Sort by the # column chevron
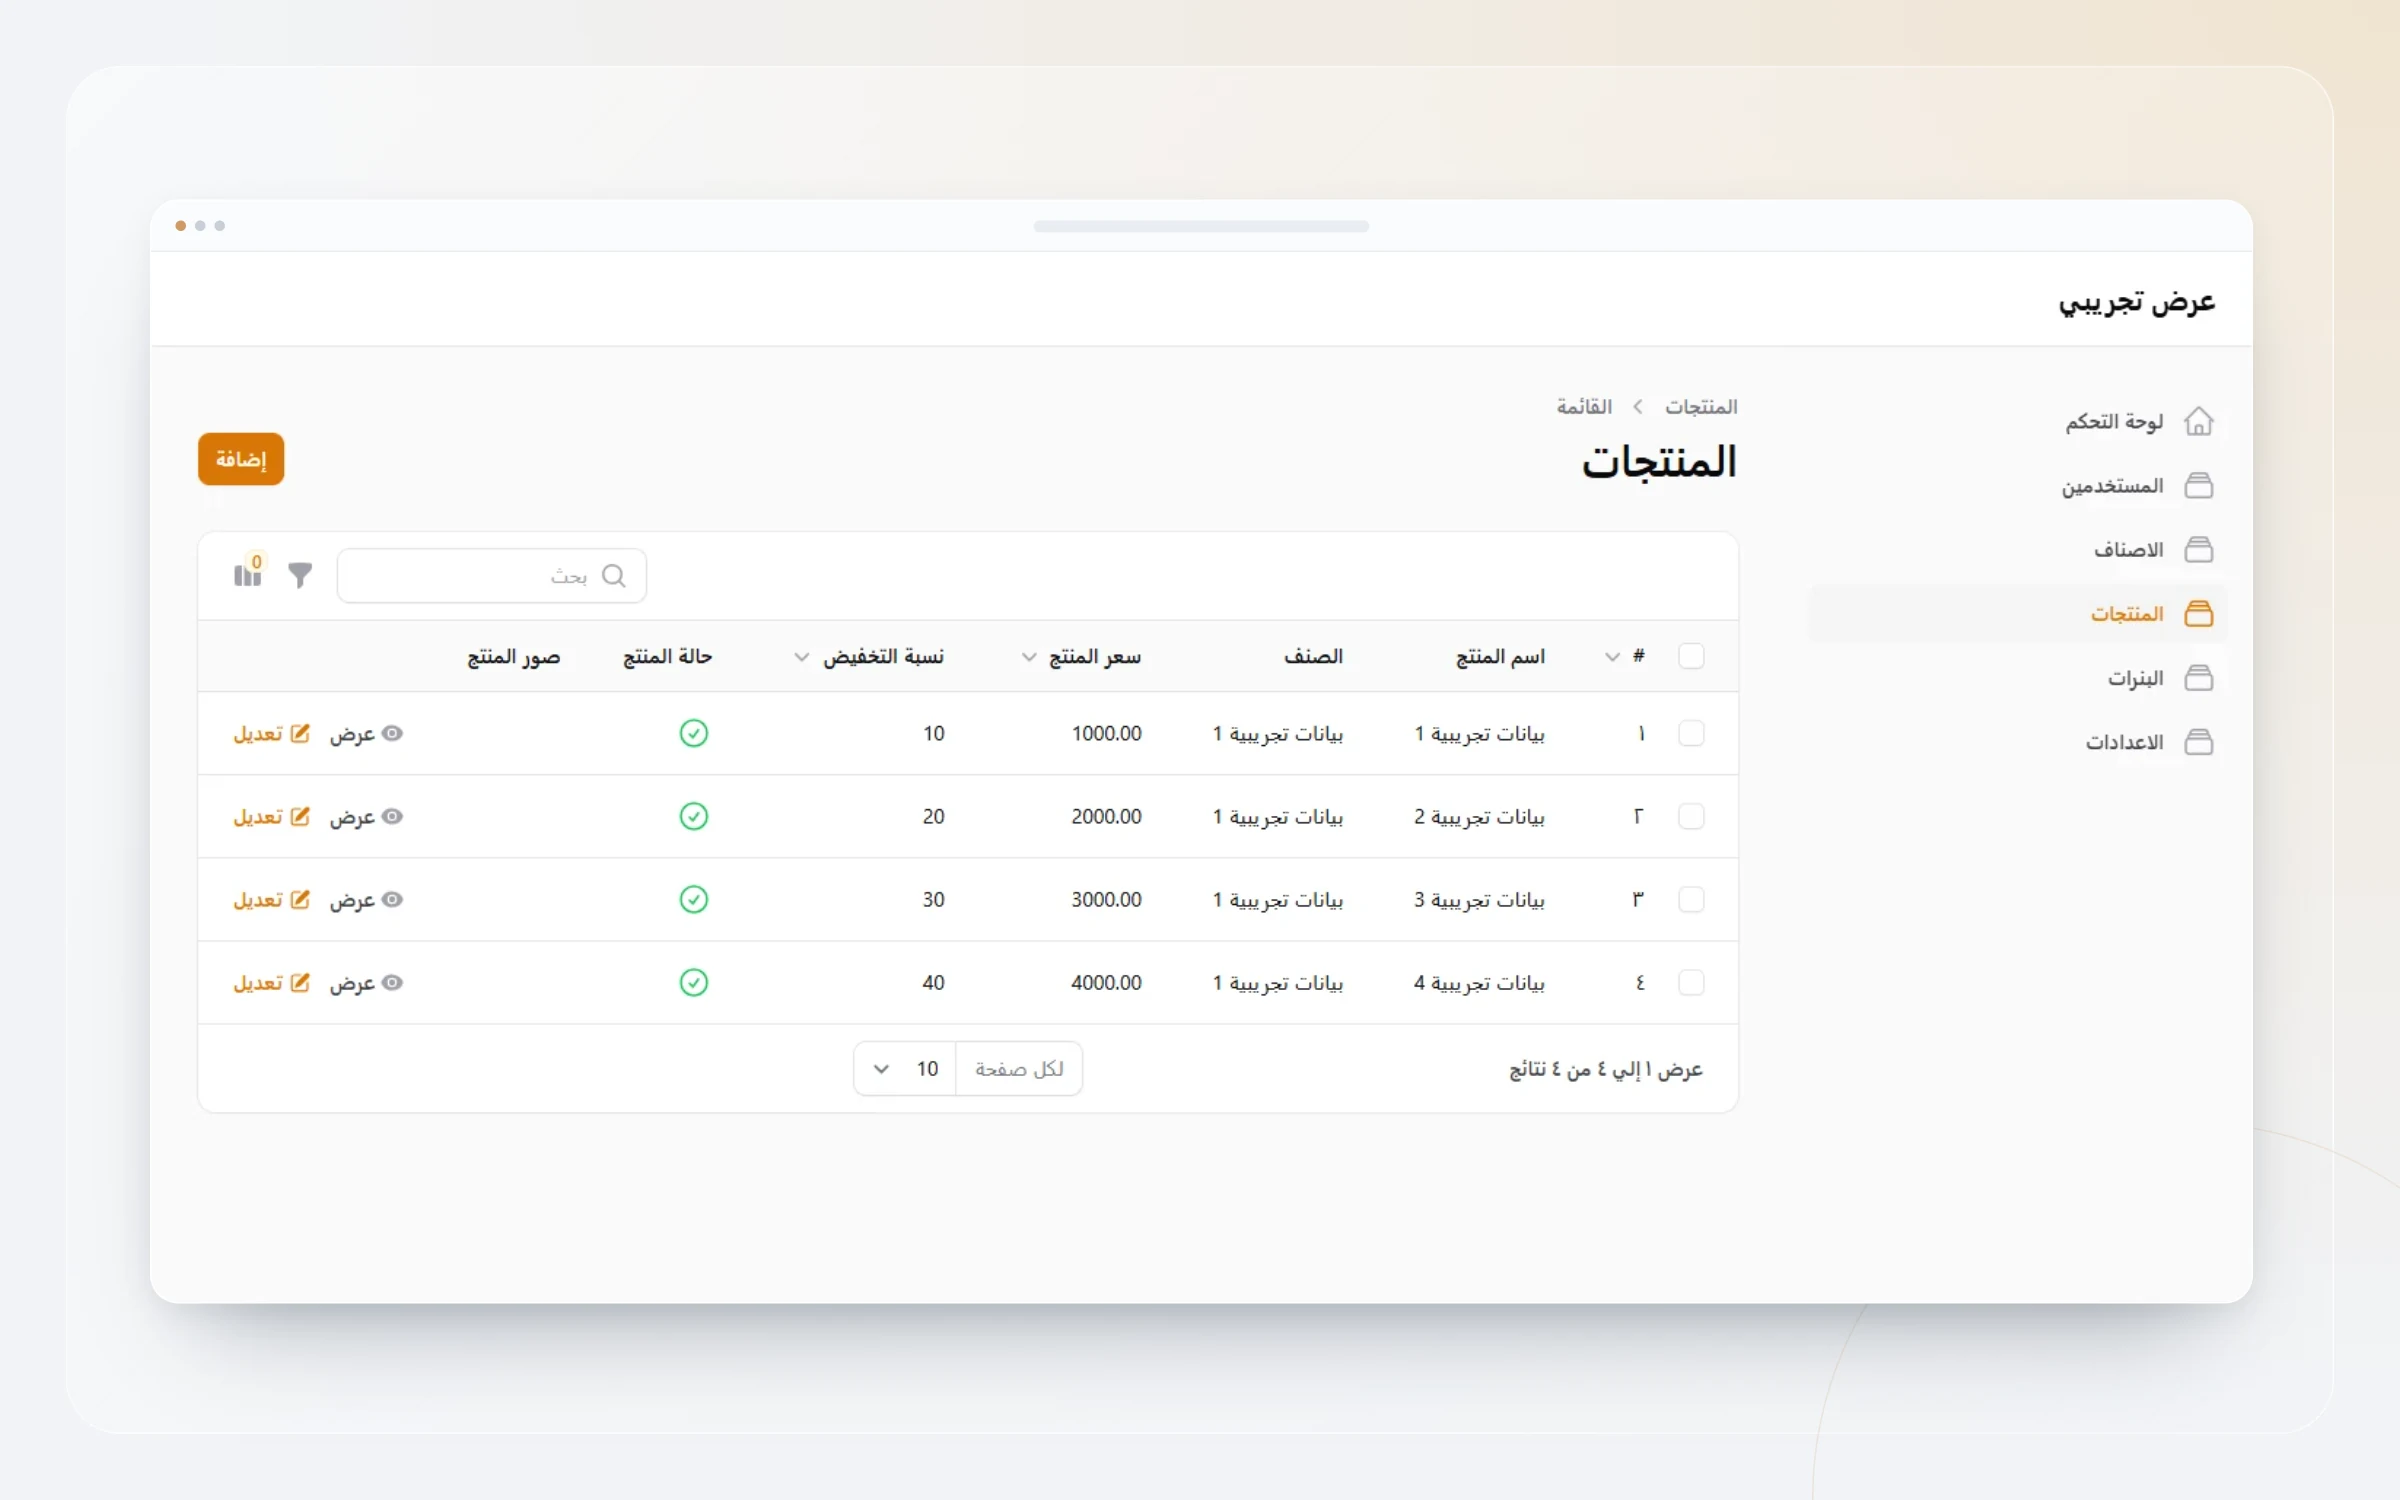Screen dimensions: 2400x1500 pos(1612,657)
